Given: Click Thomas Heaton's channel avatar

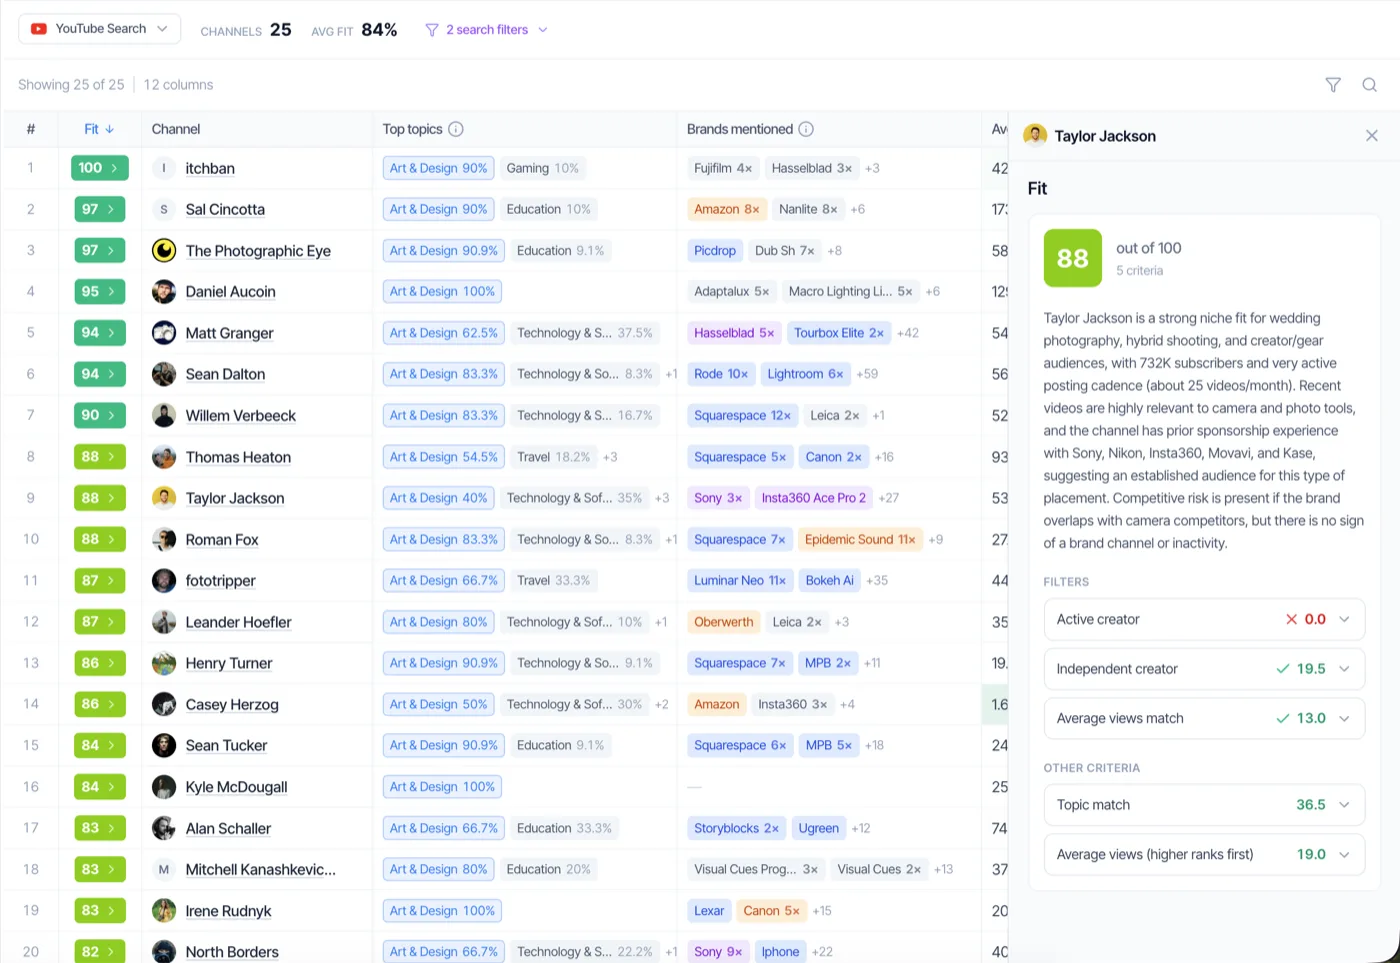Looking at the screenshot, I should (164, 457).
